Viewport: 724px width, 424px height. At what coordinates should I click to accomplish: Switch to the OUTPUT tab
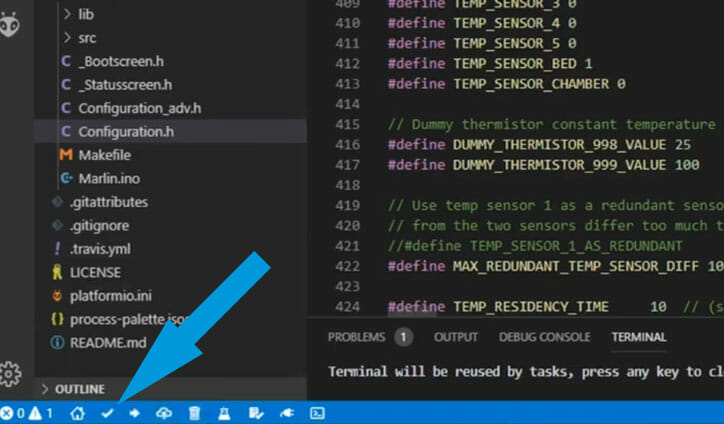click(x=456, y=337)
